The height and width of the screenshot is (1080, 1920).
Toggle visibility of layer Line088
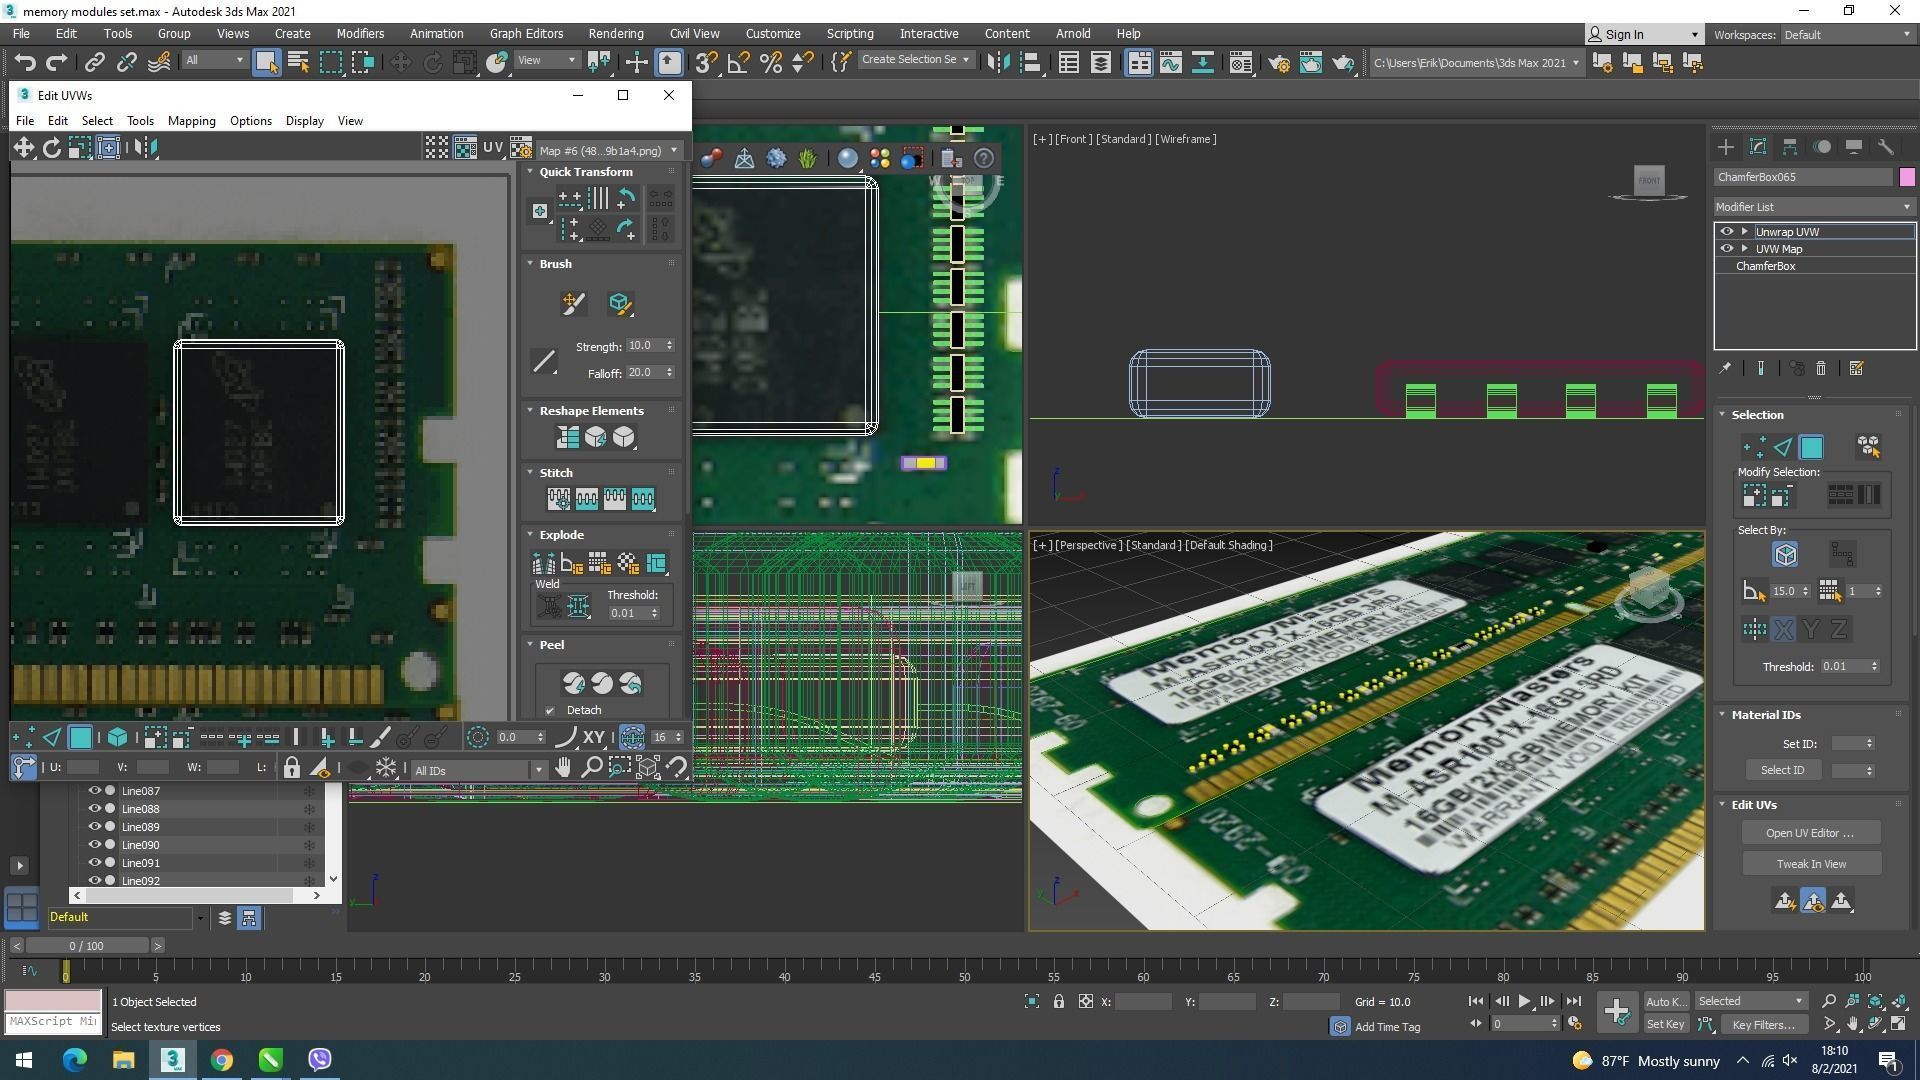95,809
